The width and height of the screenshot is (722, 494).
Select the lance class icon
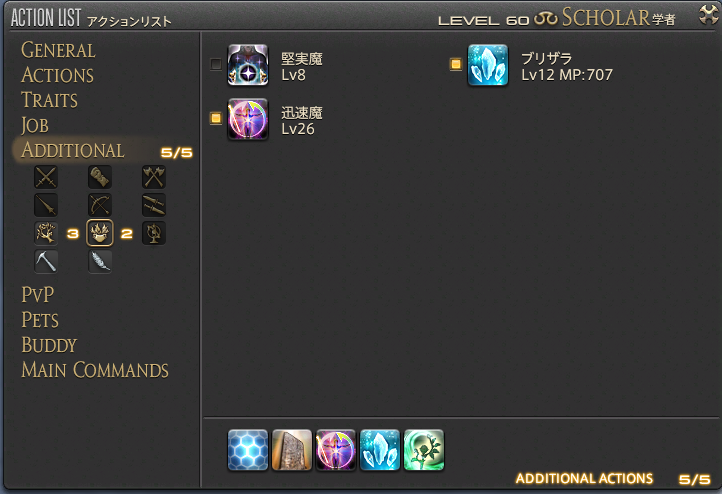(46, 205)
